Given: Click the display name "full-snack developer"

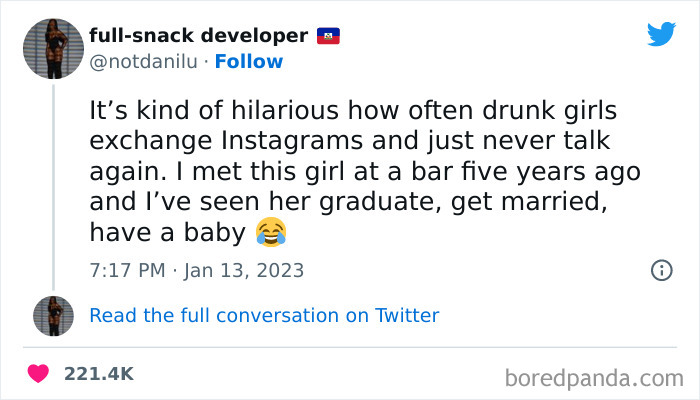Looking at the screenshot, I should [x=198, y=36].
